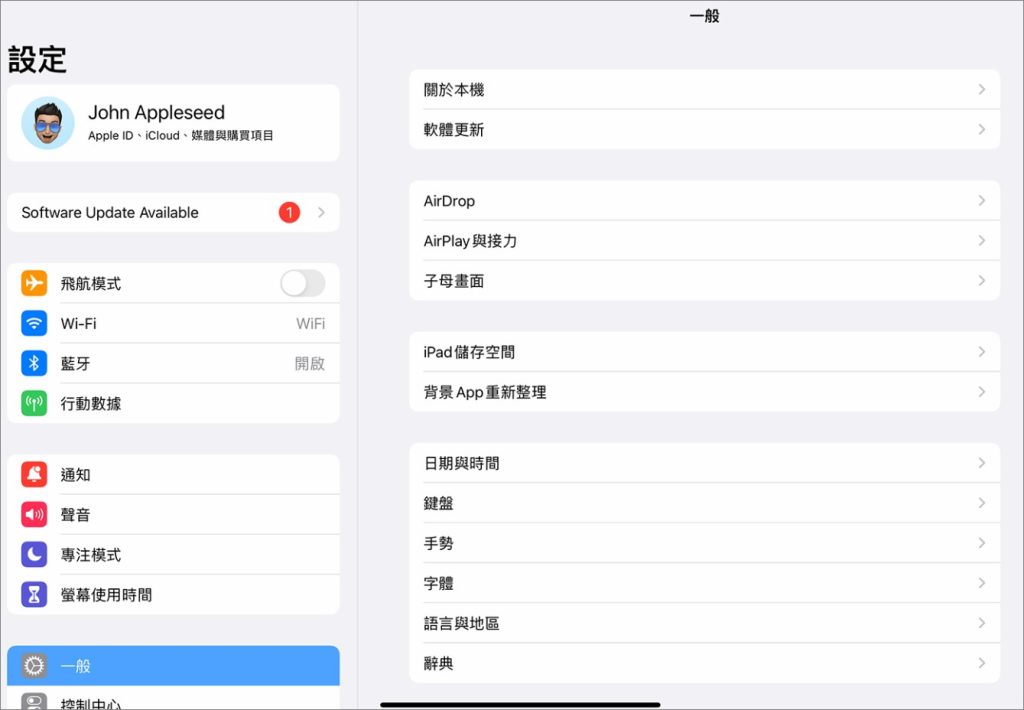Tap the red badge showing 1
Viewport: 1024px width, 710px height.
click(x=289, y=212)
